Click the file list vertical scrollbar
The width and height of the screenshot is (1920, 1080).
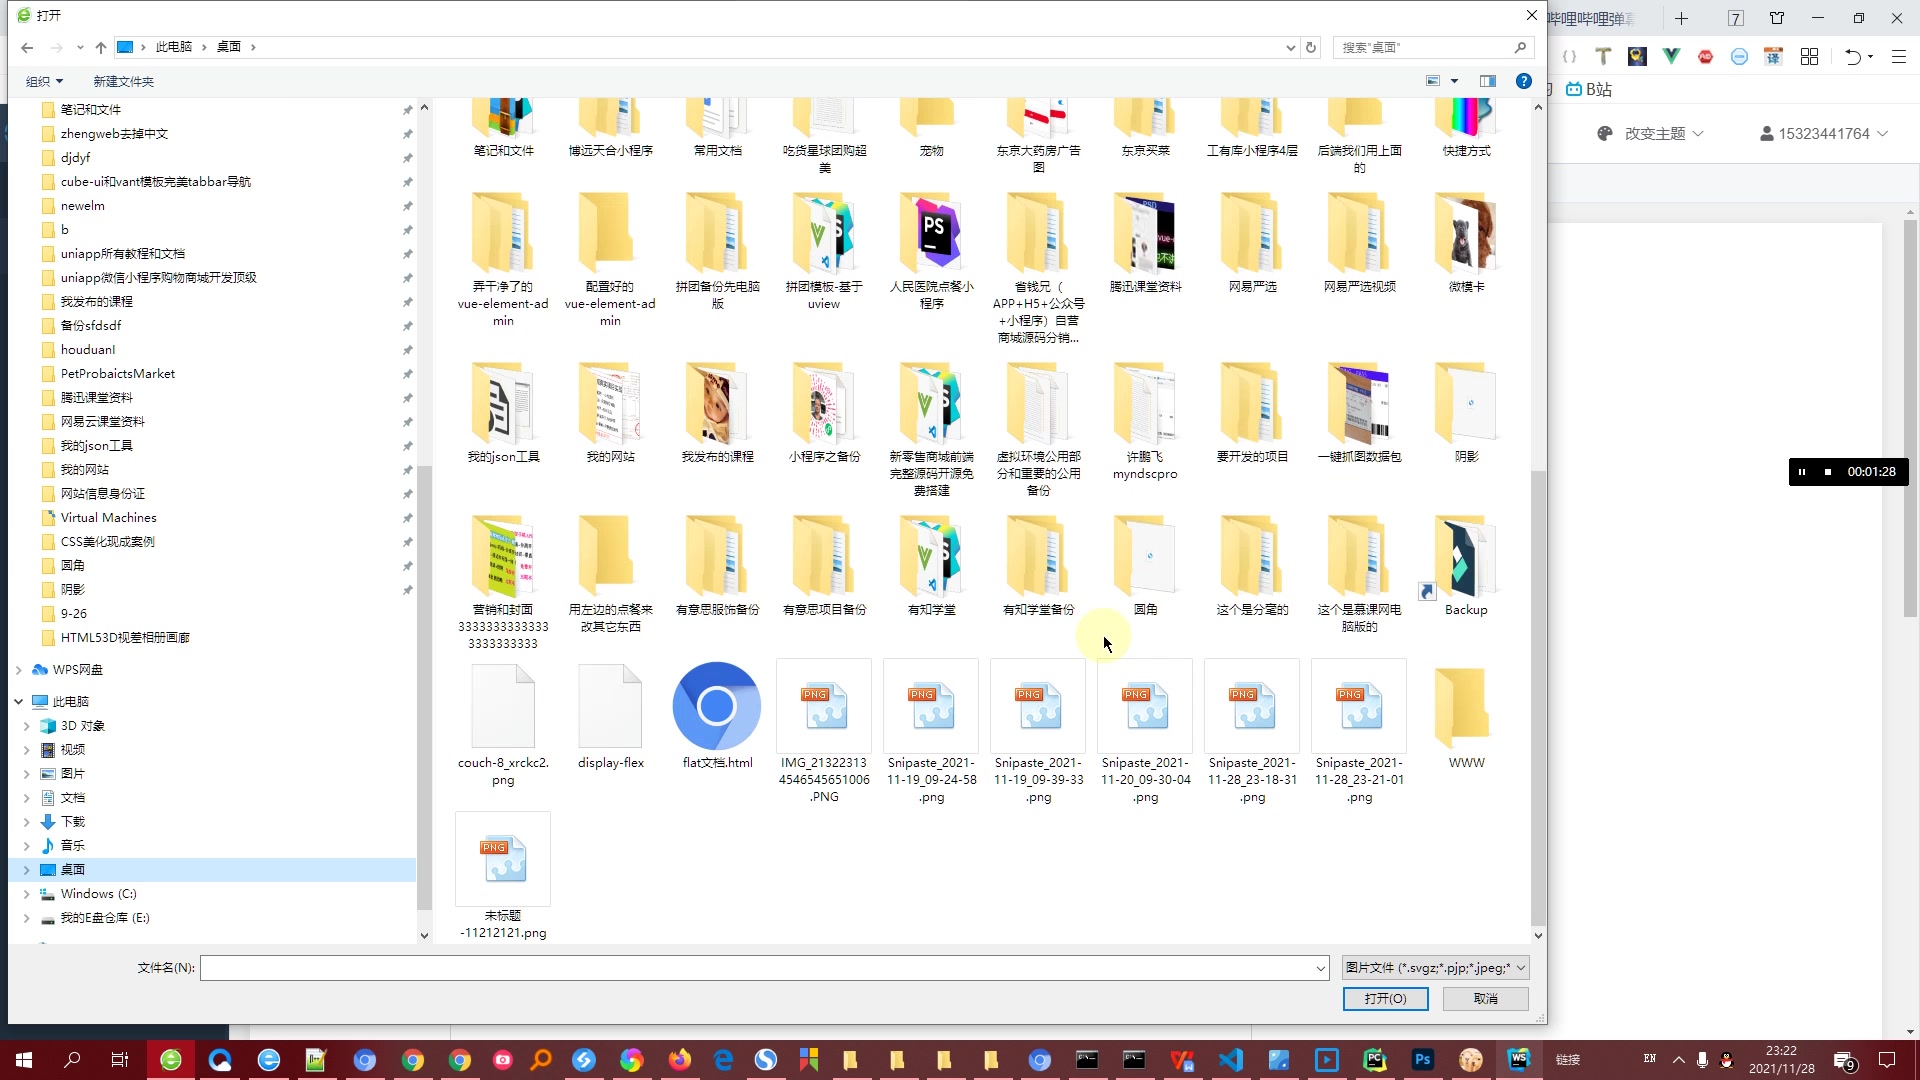pyautogui.click(x=1538, y=700)
